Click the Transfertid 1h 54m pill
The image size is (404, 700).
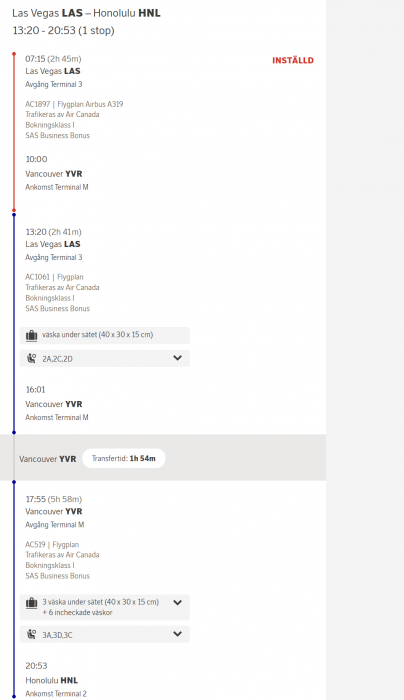pos(124,458)
